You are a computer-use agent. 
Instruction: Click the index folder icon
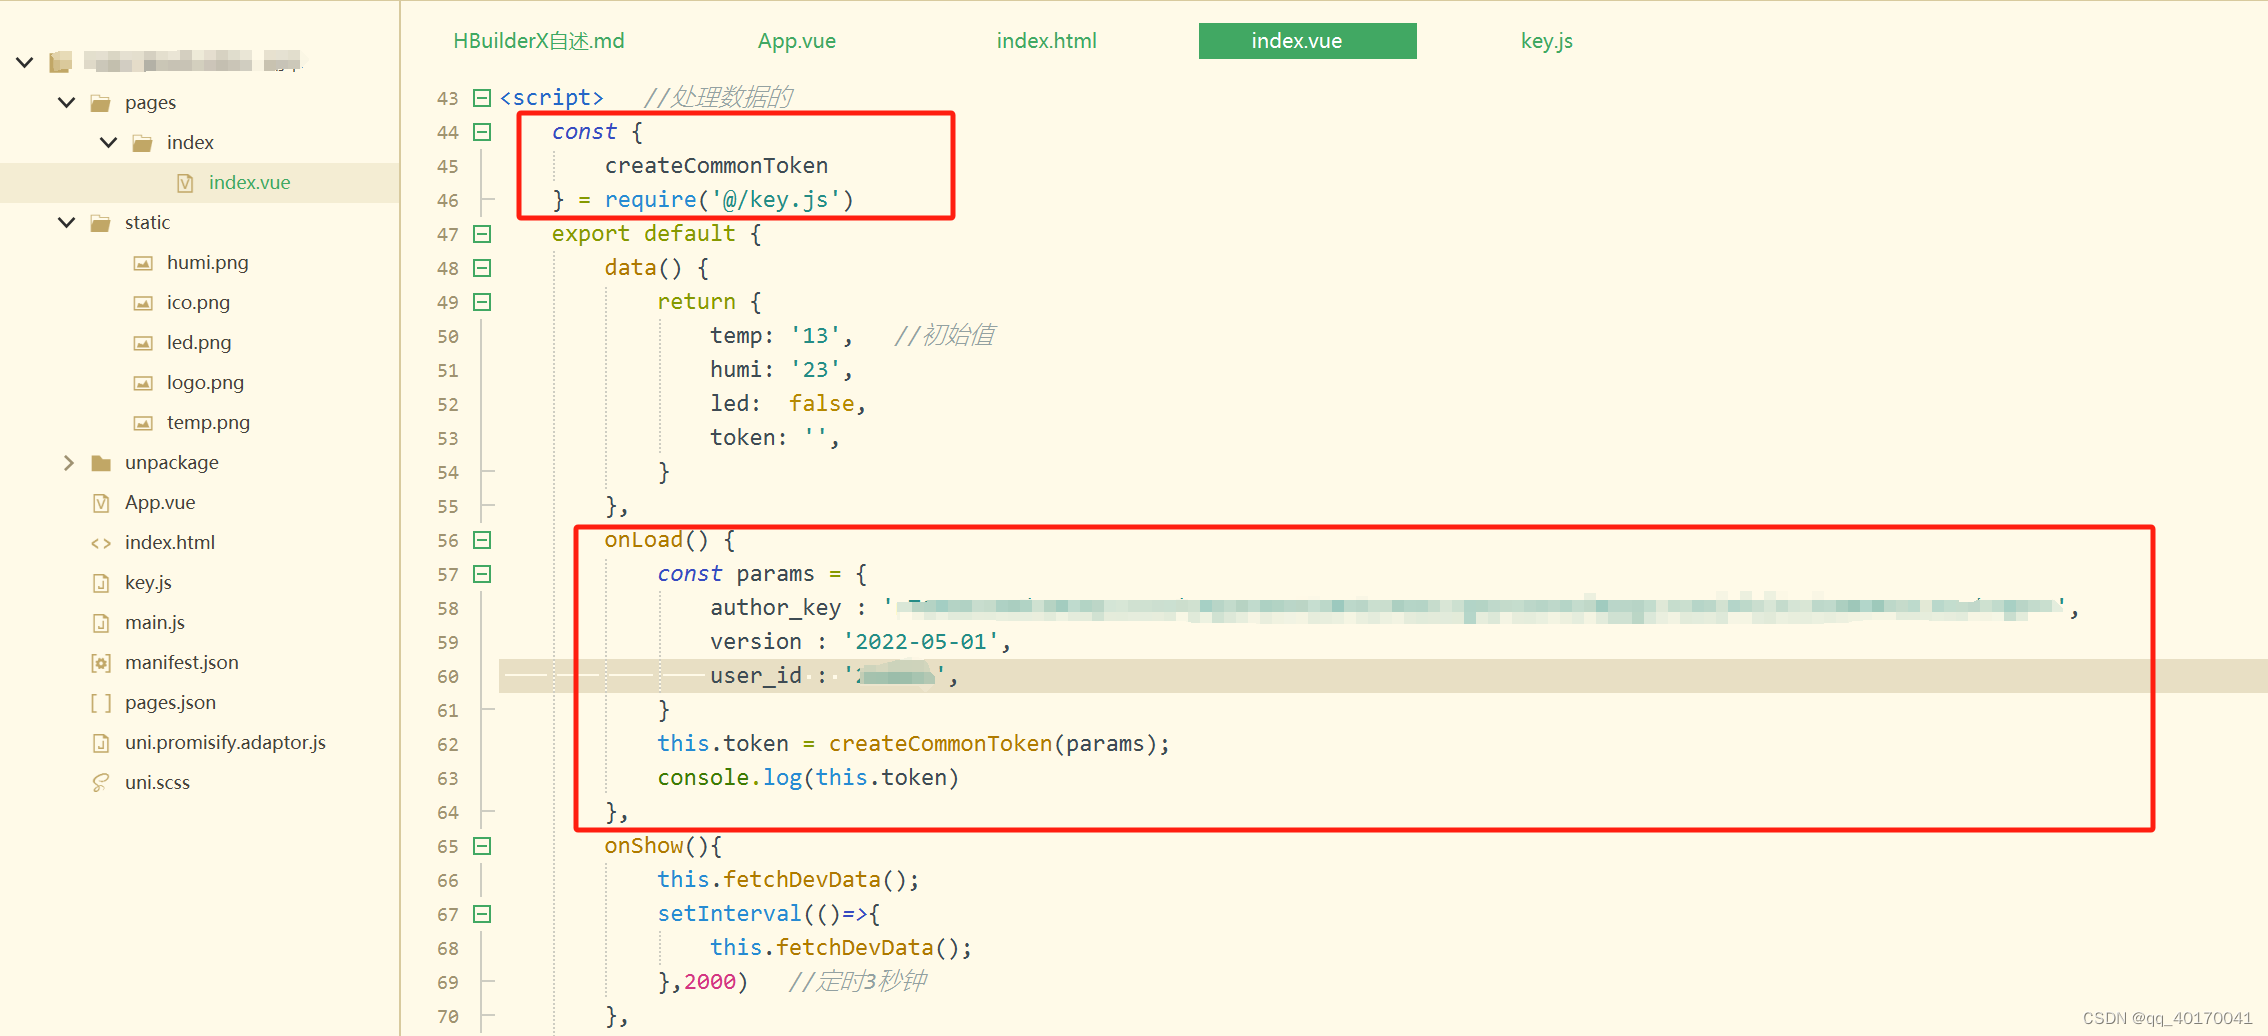click(143, 143)
